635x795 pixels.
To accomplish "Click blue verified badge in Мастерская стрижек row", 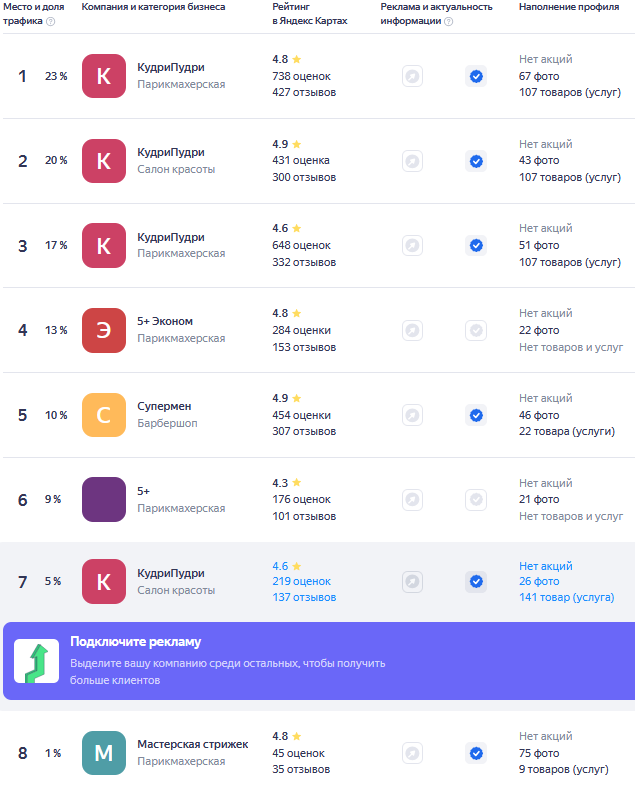I will click(x=476, y=753).
